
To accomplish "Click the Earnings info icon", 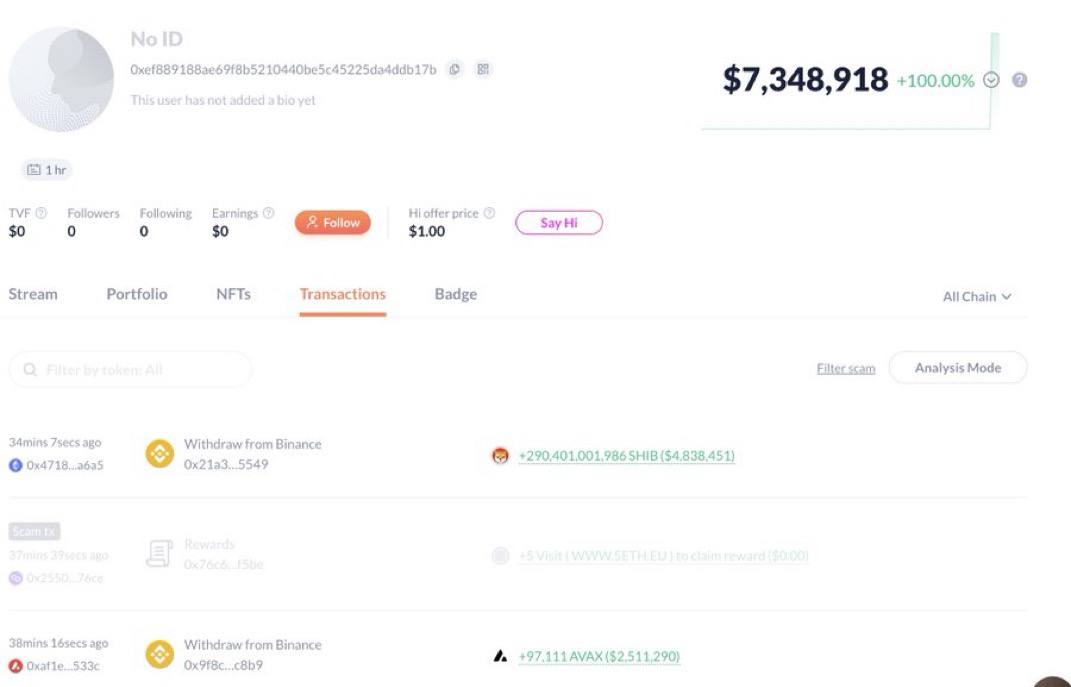I will point(268,213).
